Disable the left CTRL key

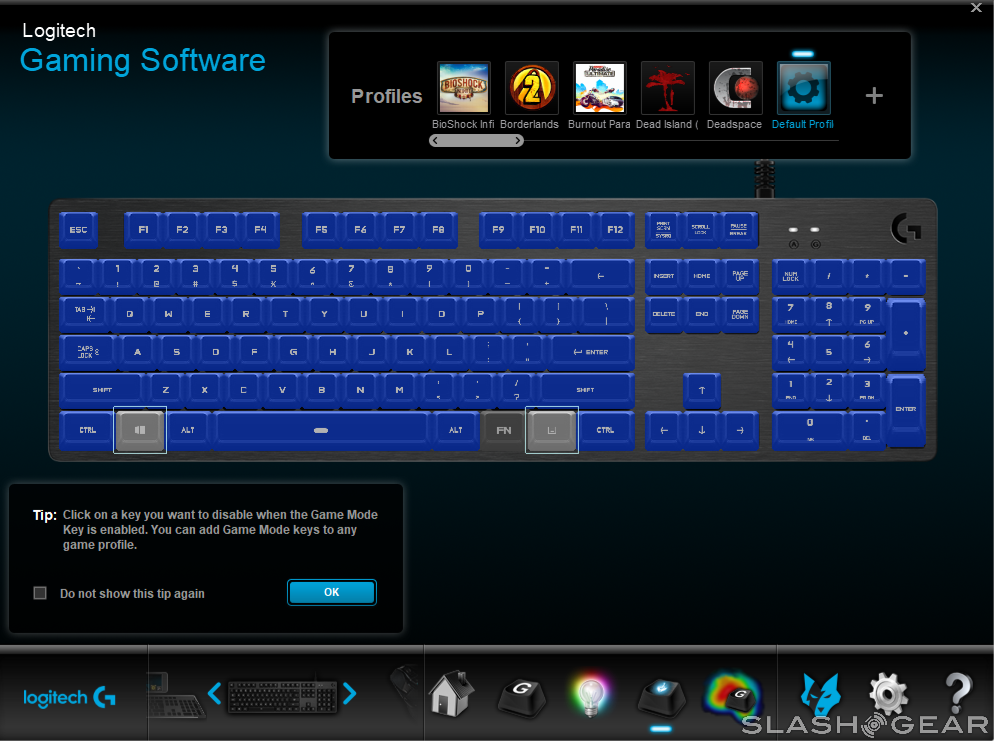[x=87, y=430]
